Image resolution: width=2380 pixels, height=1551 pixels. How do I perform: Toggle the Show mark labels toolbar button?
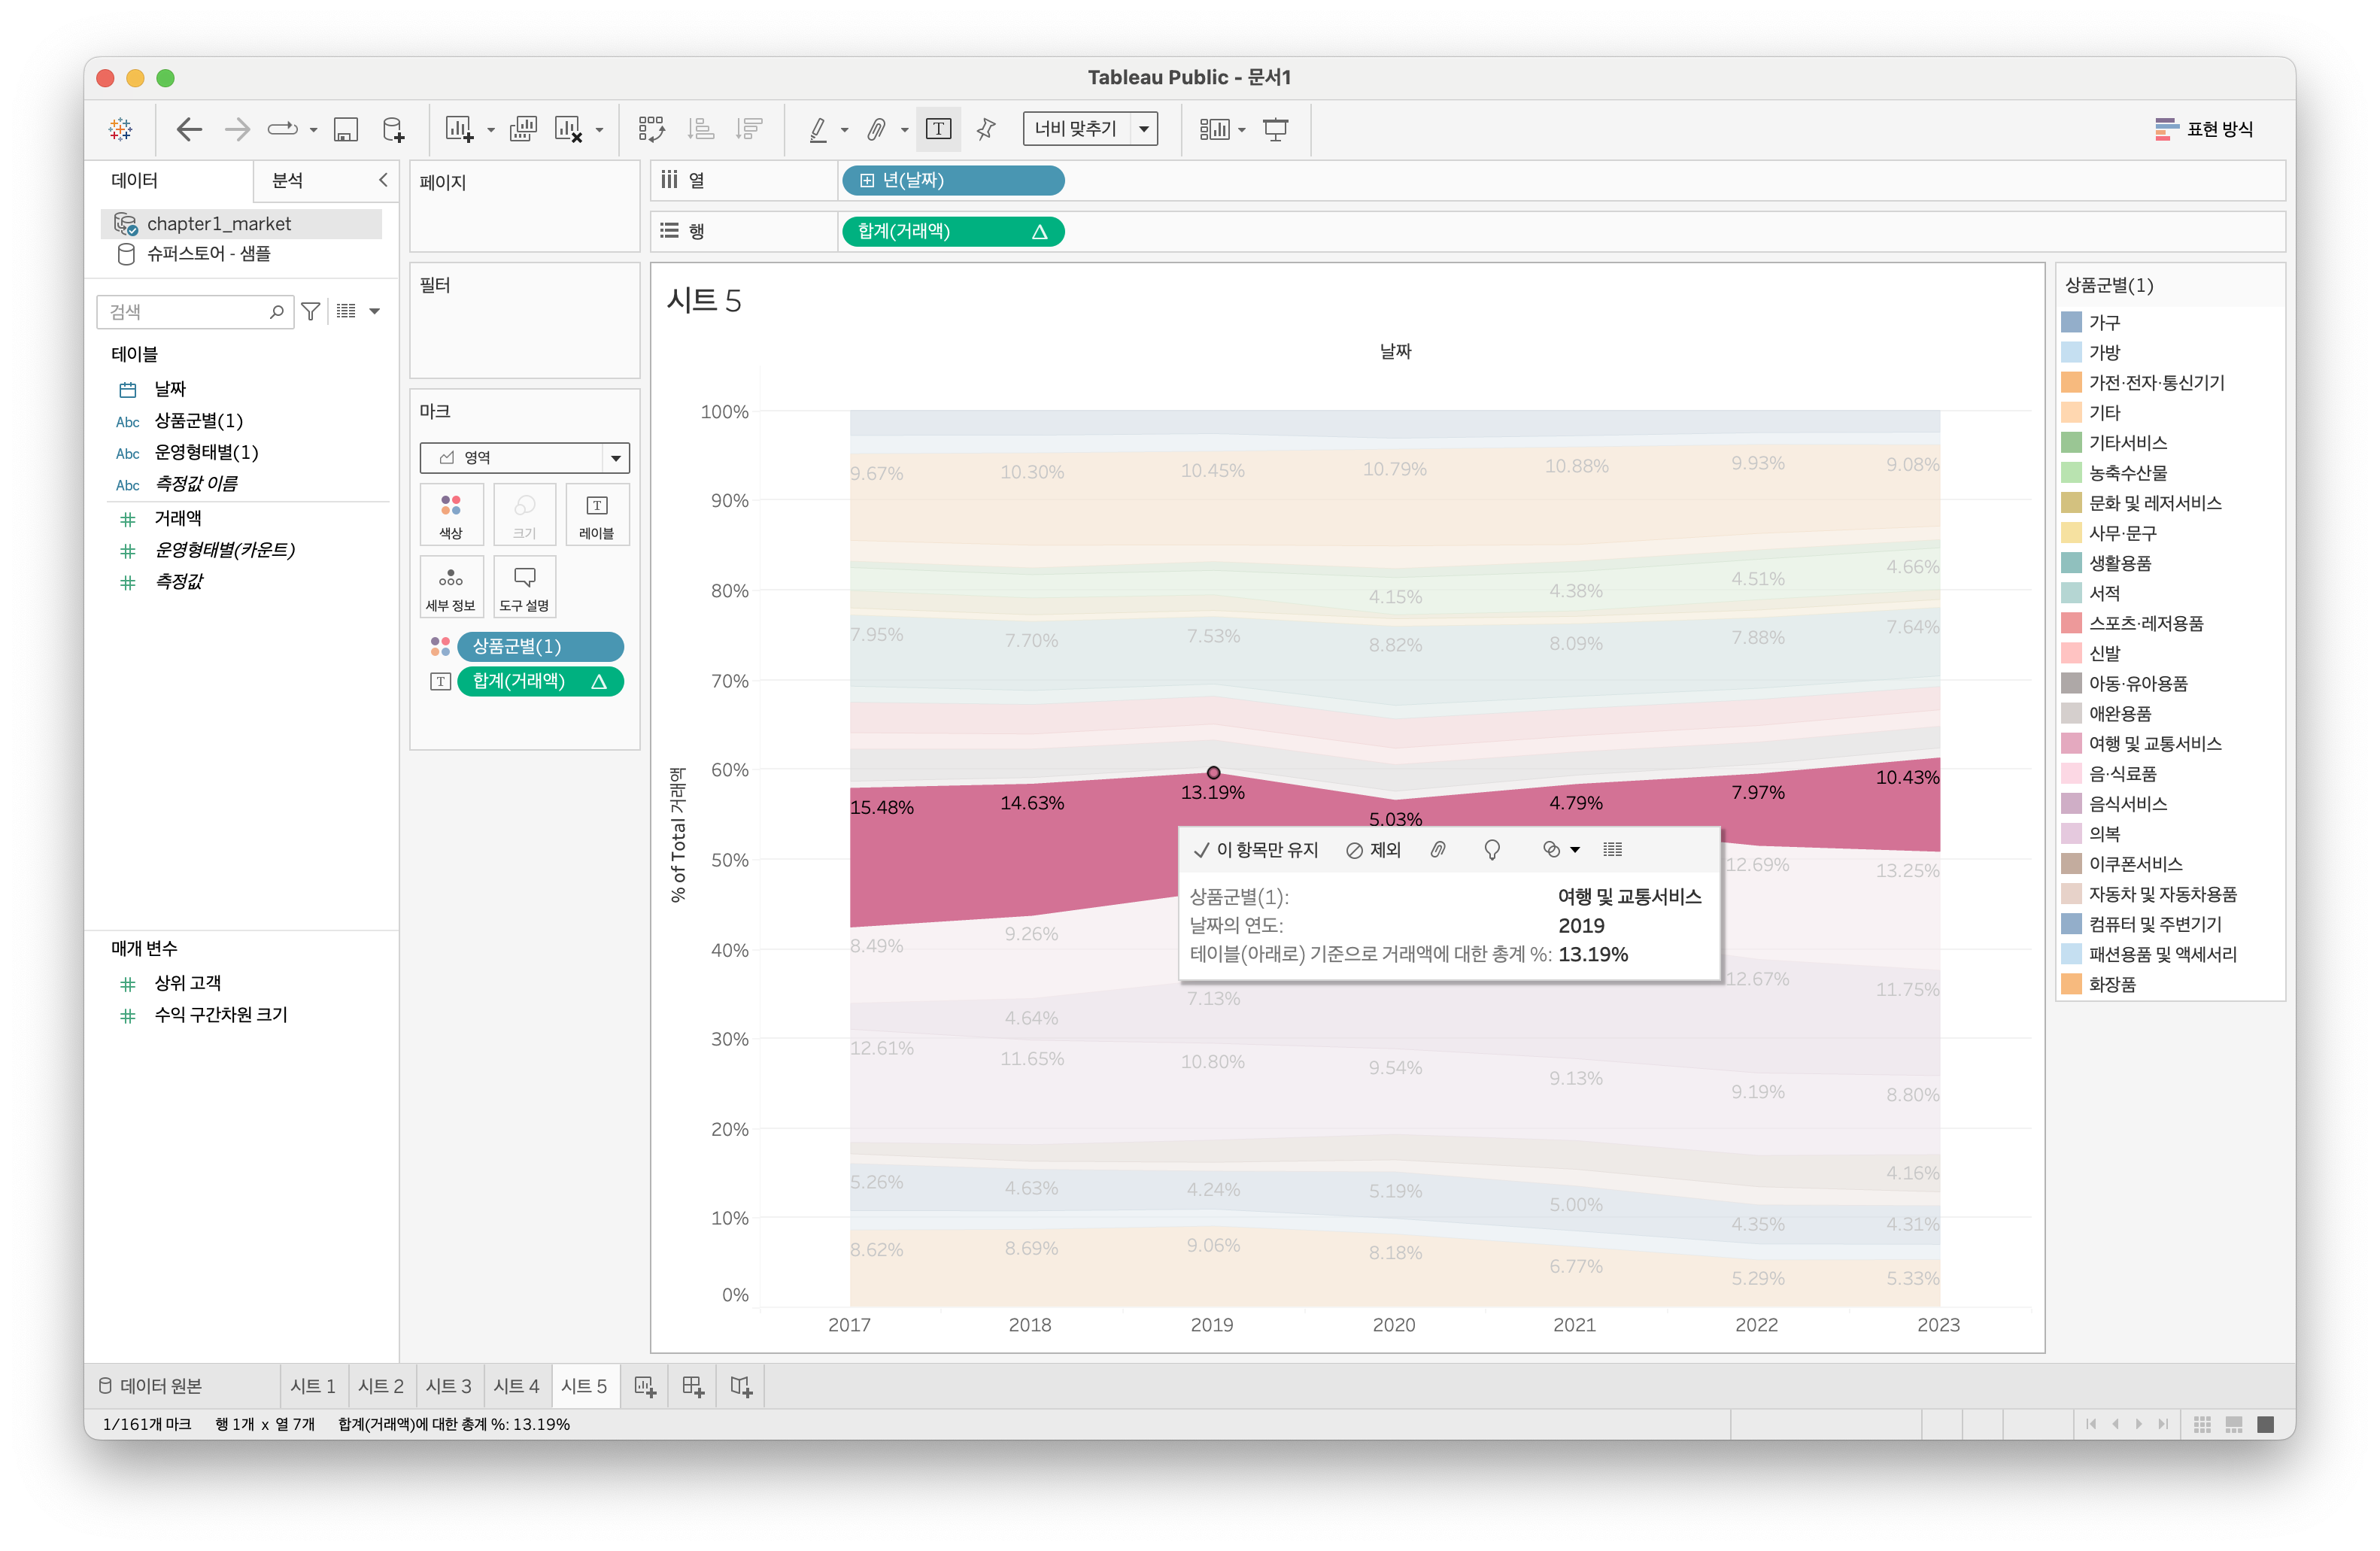[939, 129]
